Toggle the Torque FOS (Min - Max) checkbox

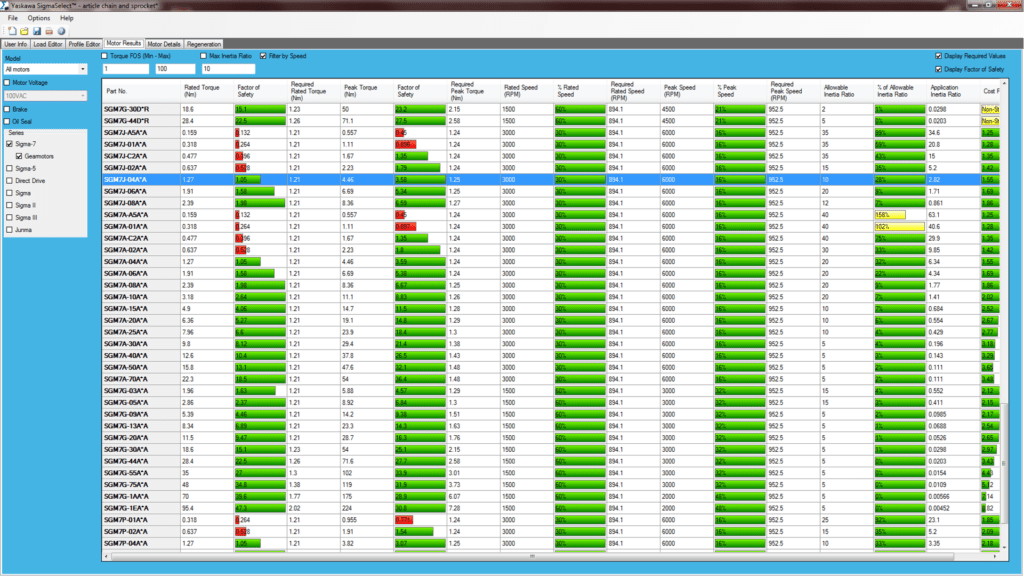(x=105, y=56)
